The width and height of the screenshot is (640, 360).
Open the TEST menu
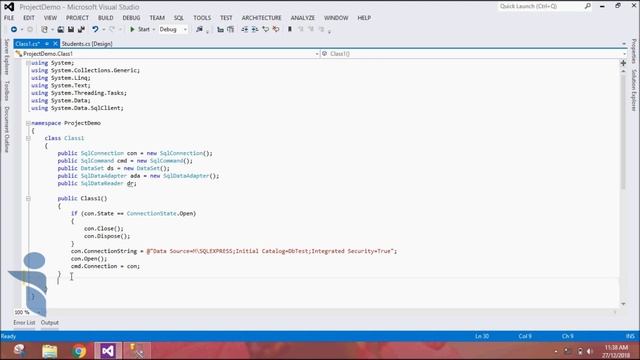coord(226,18)
